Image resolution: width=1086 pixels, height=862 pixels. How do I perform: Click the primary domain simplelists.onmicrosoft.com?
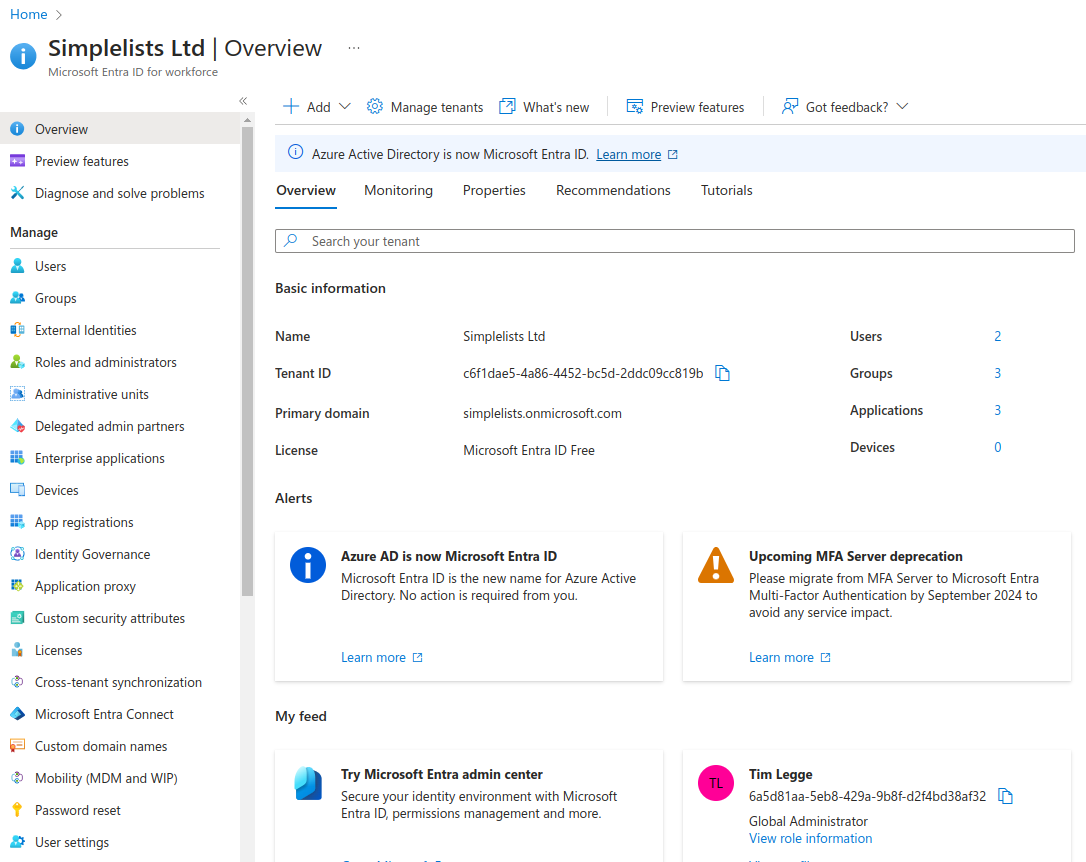coord(542,413)
